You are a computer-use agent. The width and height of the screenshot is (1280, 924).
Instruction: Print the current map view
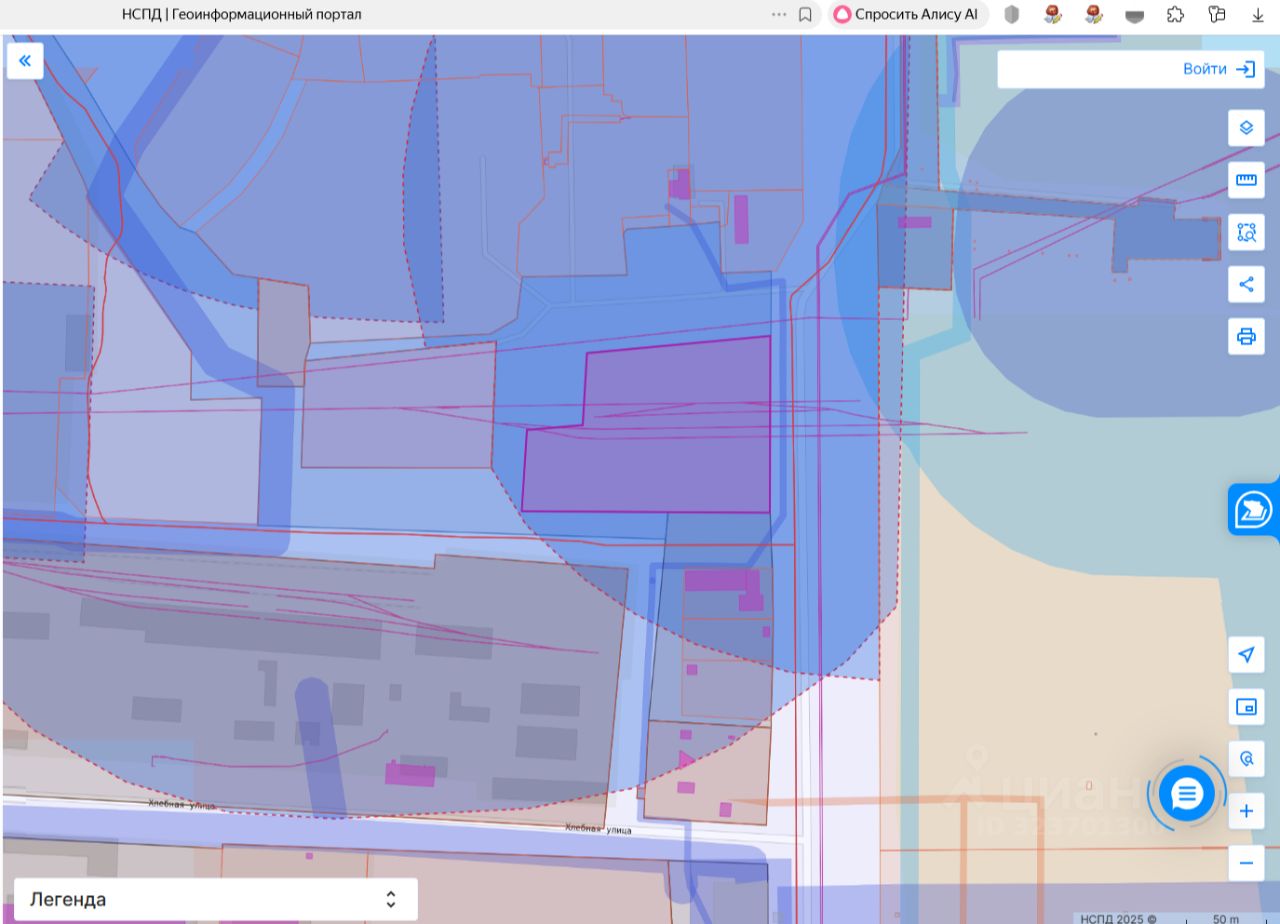coord(1246,336)
